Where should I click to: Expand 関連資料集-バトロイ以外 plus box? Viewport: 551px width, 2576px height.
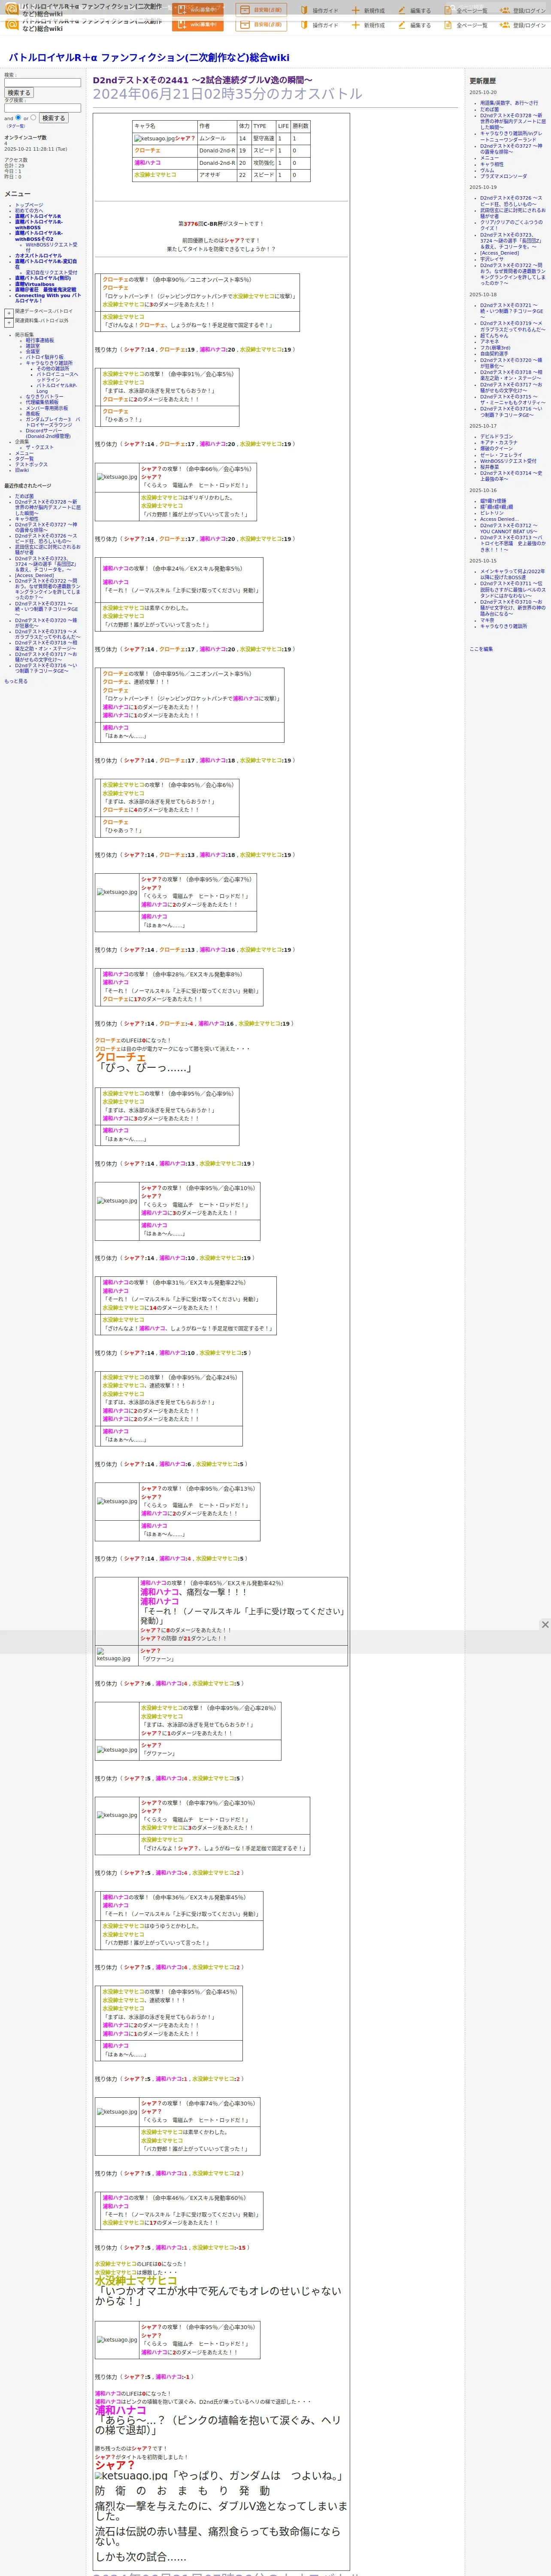coord(9,322)
